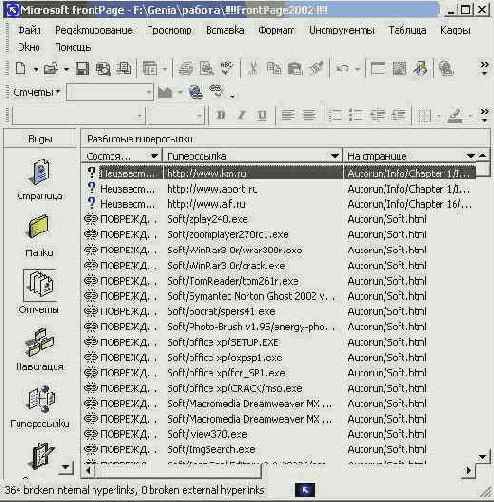Image resolution: width=494 pixels, height=502 pixels.
Task: Open the Page view in Views bar
Action: 40,179
